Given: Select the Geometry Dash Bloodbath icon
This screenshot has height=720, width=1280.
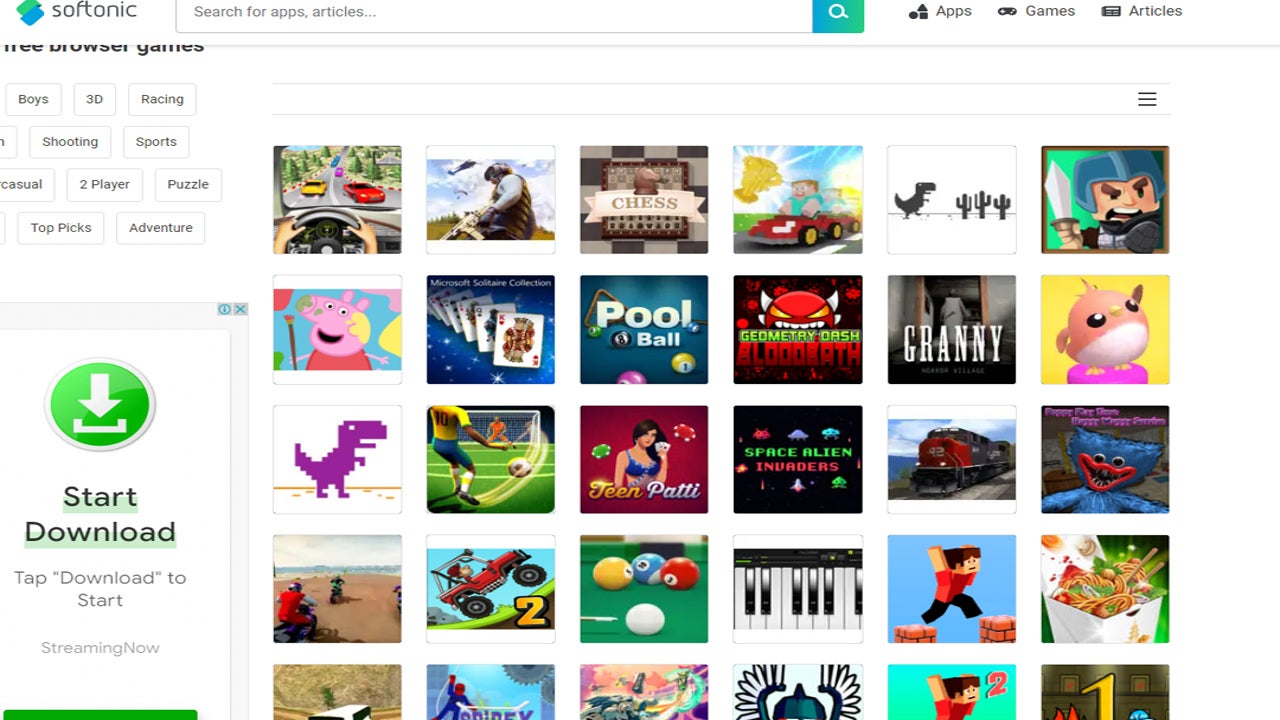Looking at the screenshot, I should point(797,330).
